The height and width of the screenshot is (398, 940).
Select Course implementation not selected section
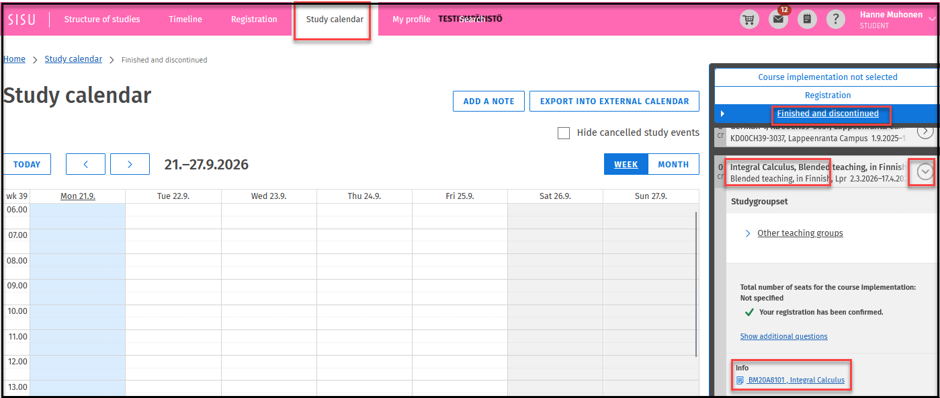tap(827, 77)
